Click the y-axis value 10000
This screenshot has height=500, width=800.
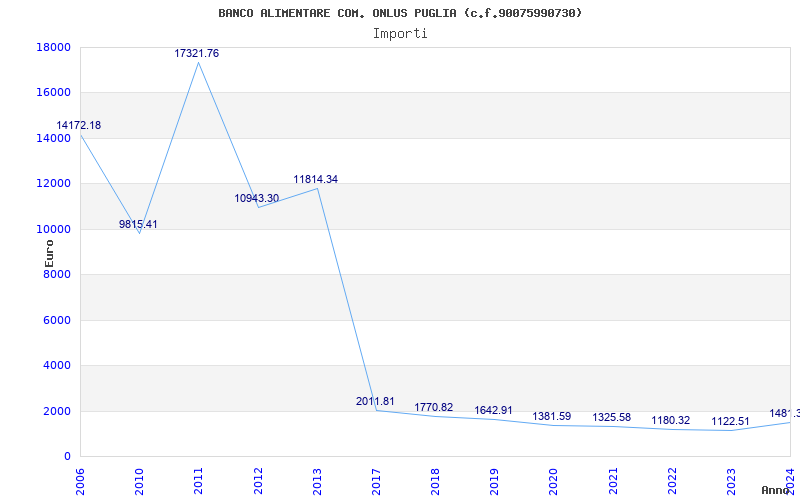coord(53,229)
